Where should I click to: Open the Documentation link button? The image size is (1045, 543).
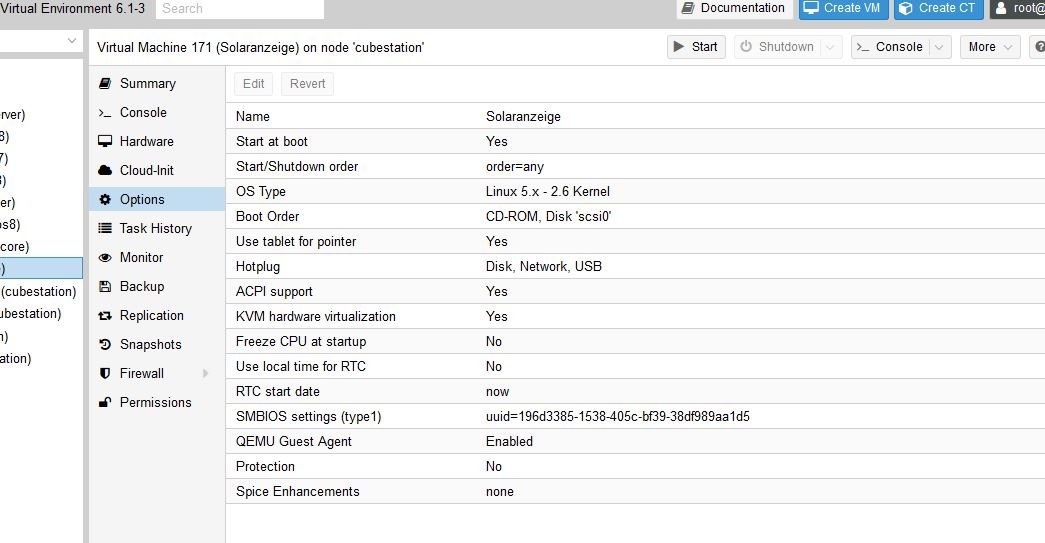734,9
